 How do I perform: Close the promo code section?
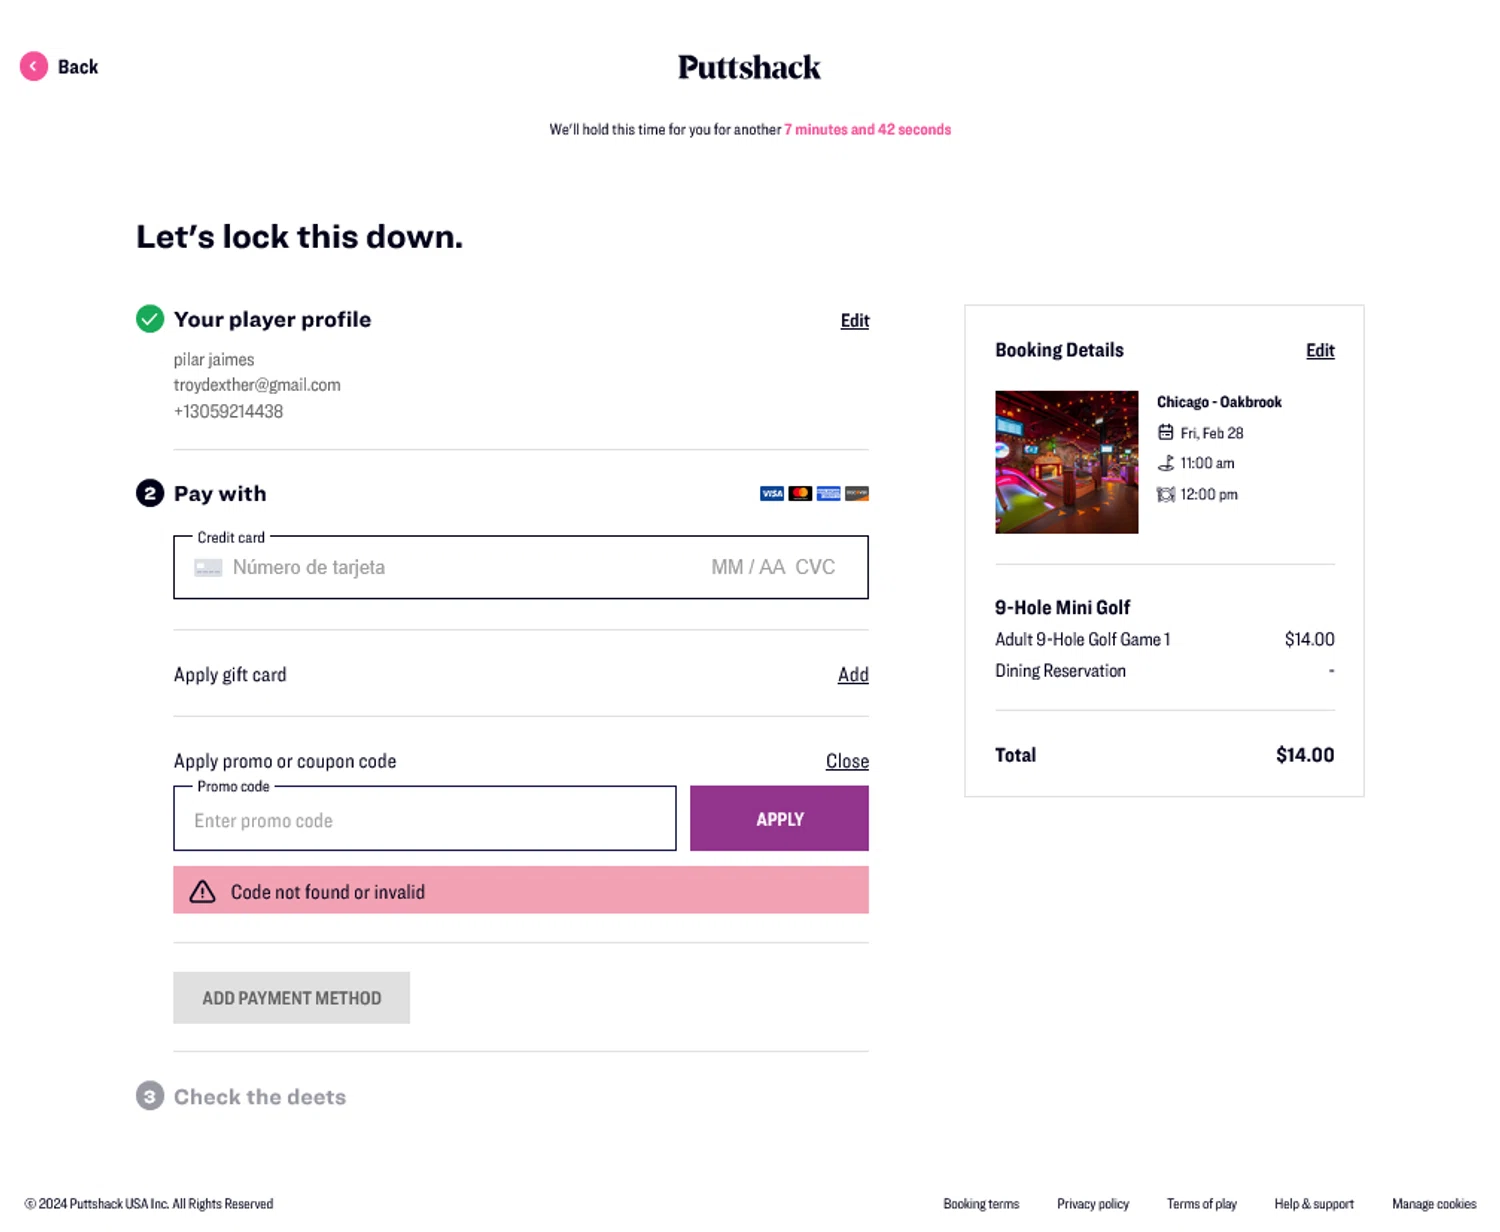(x=846, y=761)
